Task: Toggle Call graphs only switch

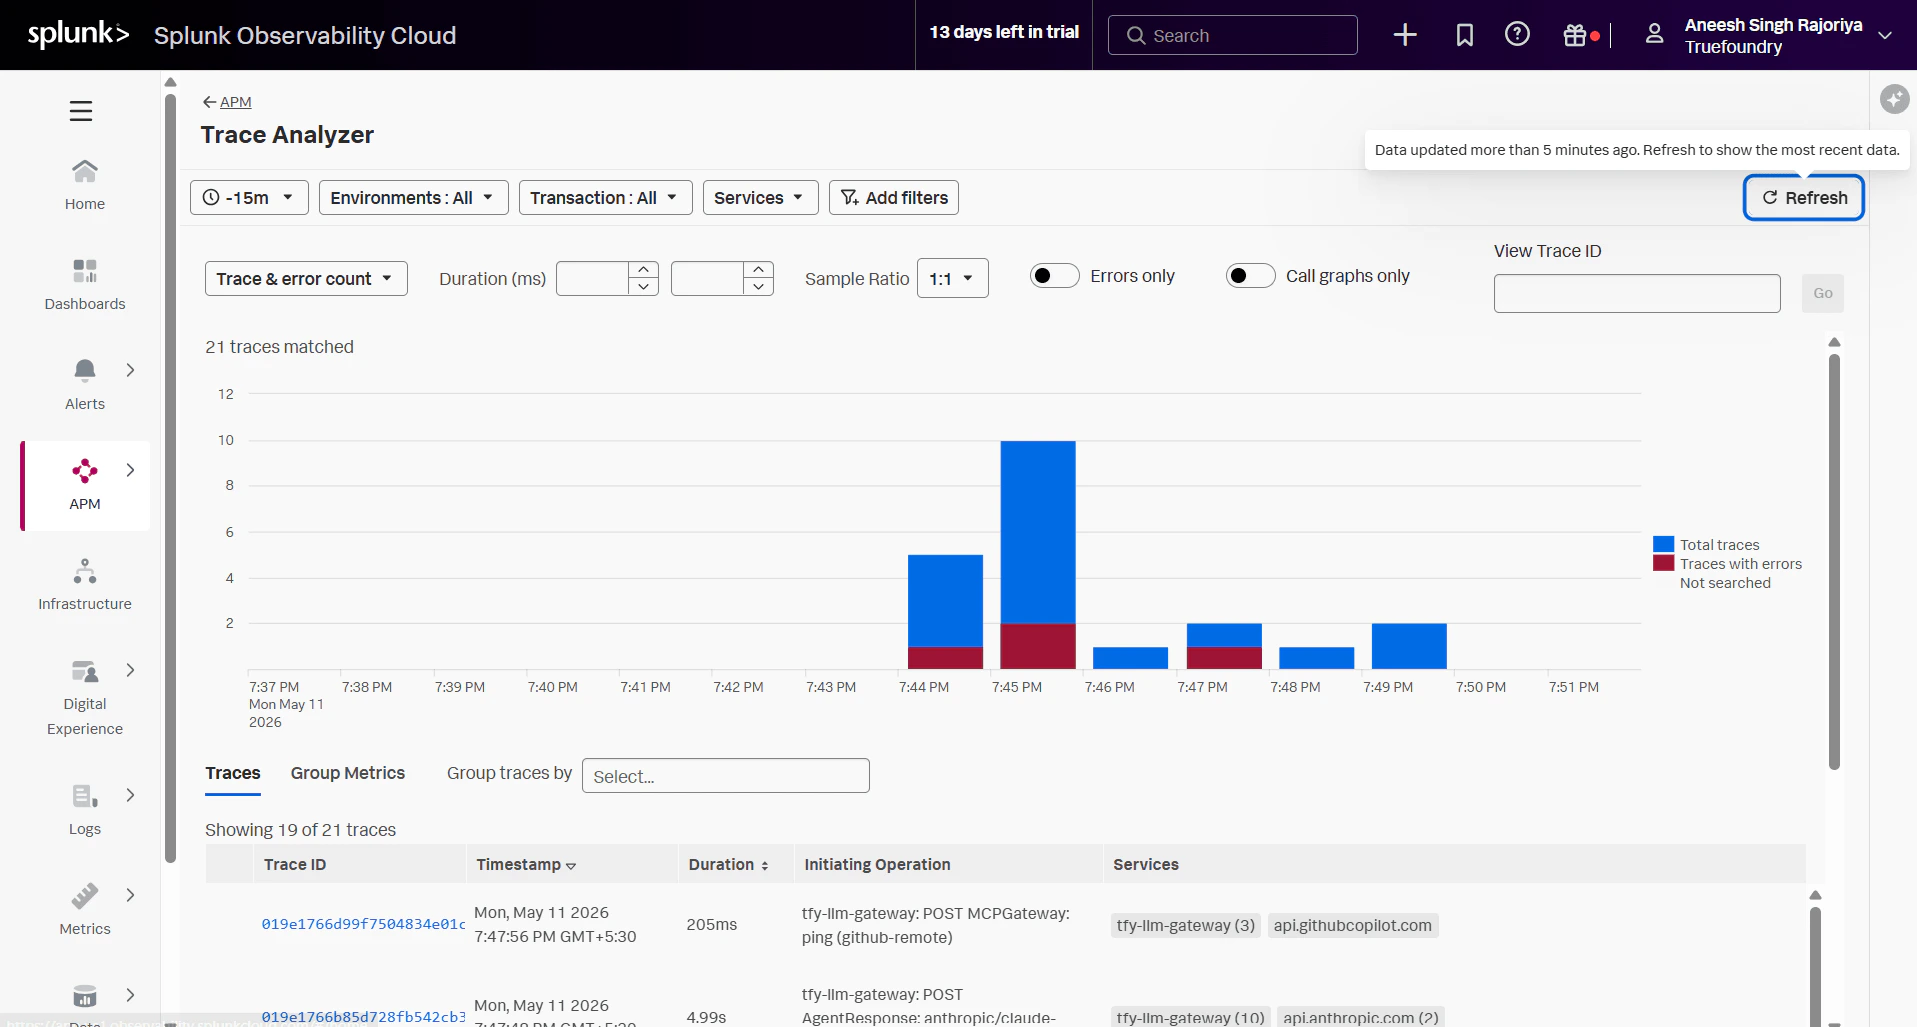Action: coord(1250,276)
